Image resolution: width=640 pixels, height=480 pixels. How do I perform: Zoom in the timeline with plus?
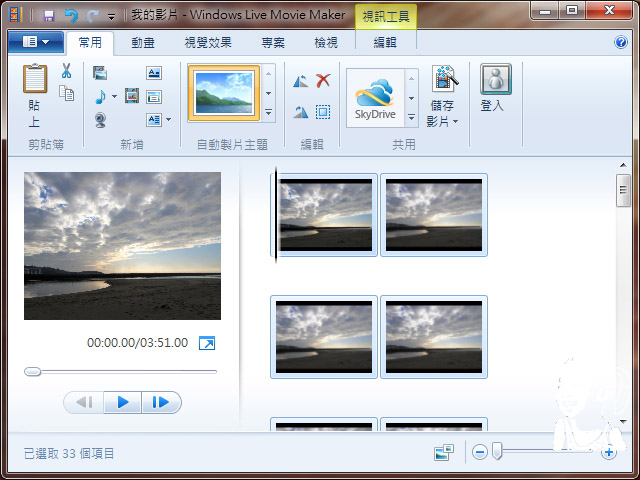[609, 452]
